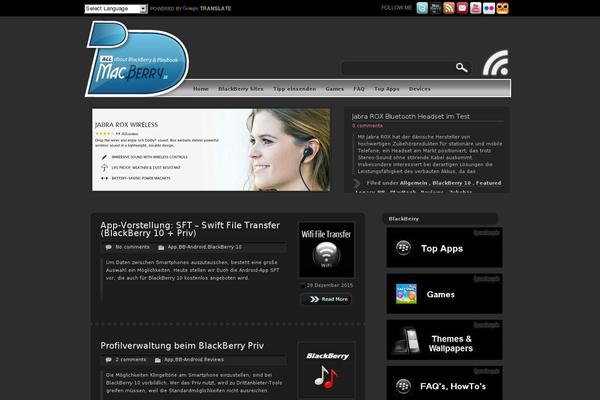Open the BlackBerry Sites menu item
The width and height of the screenshot is (600, 400).
241,89
